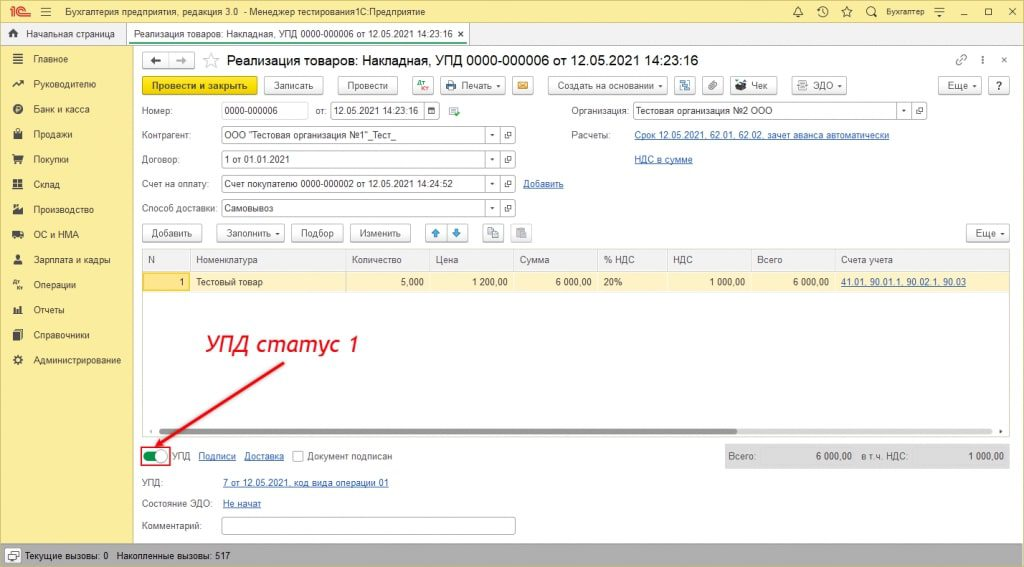Click the paperclip attached files icon
Viewport: 1024px width, 567px height.
click(712, 86)
